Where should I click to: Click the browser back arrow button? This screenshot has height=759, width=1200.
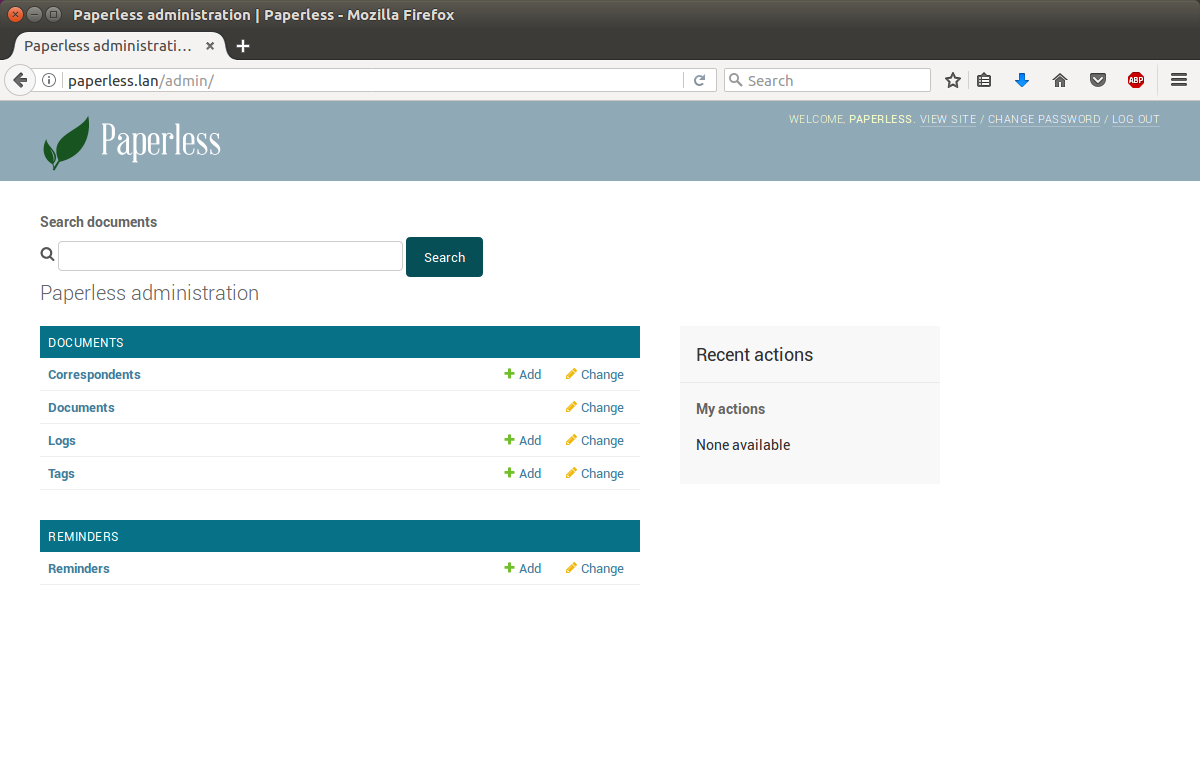tap(19, 80)
